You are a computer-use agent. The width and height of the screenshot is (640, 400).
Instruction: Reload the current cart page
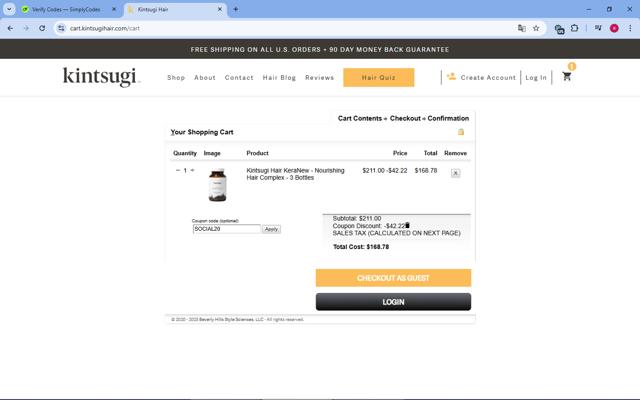[42, 28]
